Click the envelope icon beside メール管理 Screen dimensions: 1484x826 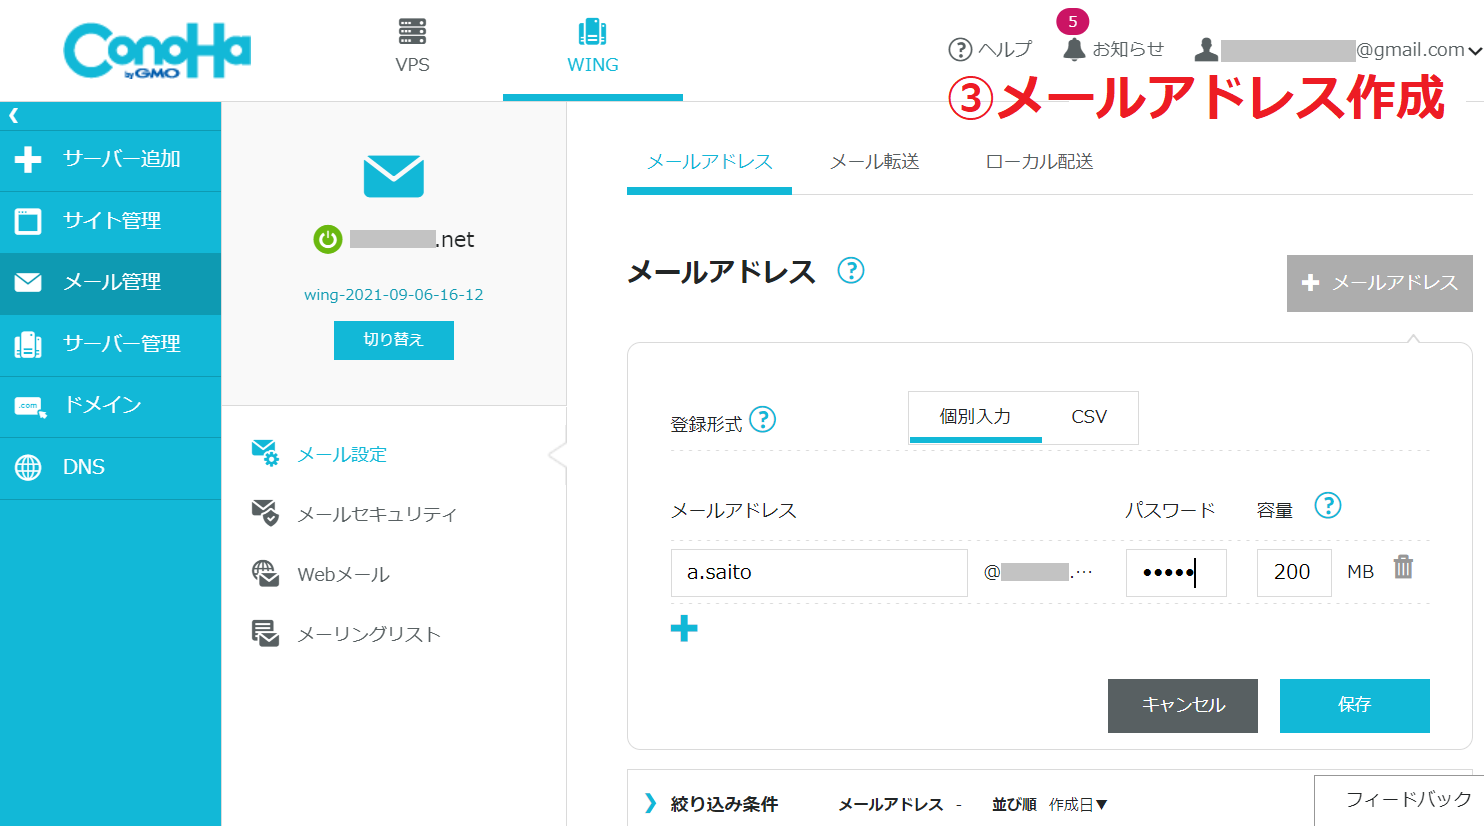(28, 283)
